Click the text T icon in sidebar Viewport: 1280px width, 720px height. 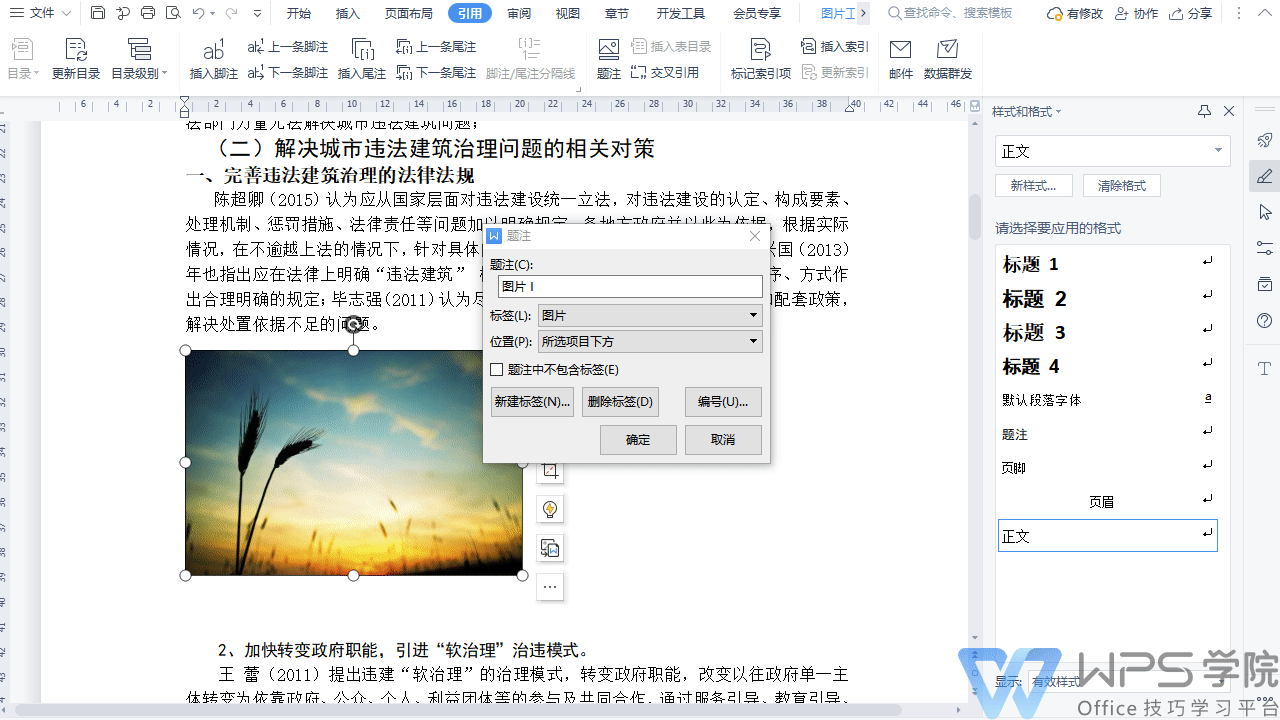1265,369
